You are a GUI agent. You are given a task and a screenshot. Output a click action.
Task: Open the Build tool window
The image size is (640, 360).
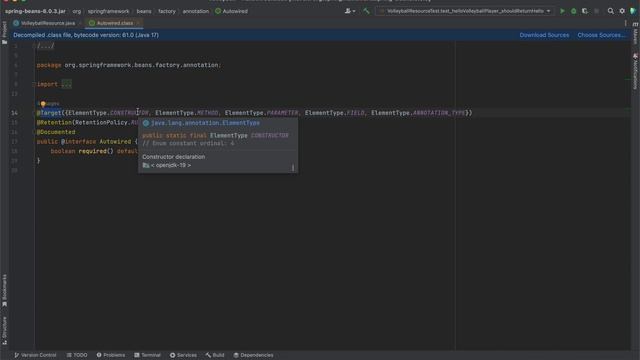(x=215, y=355)
